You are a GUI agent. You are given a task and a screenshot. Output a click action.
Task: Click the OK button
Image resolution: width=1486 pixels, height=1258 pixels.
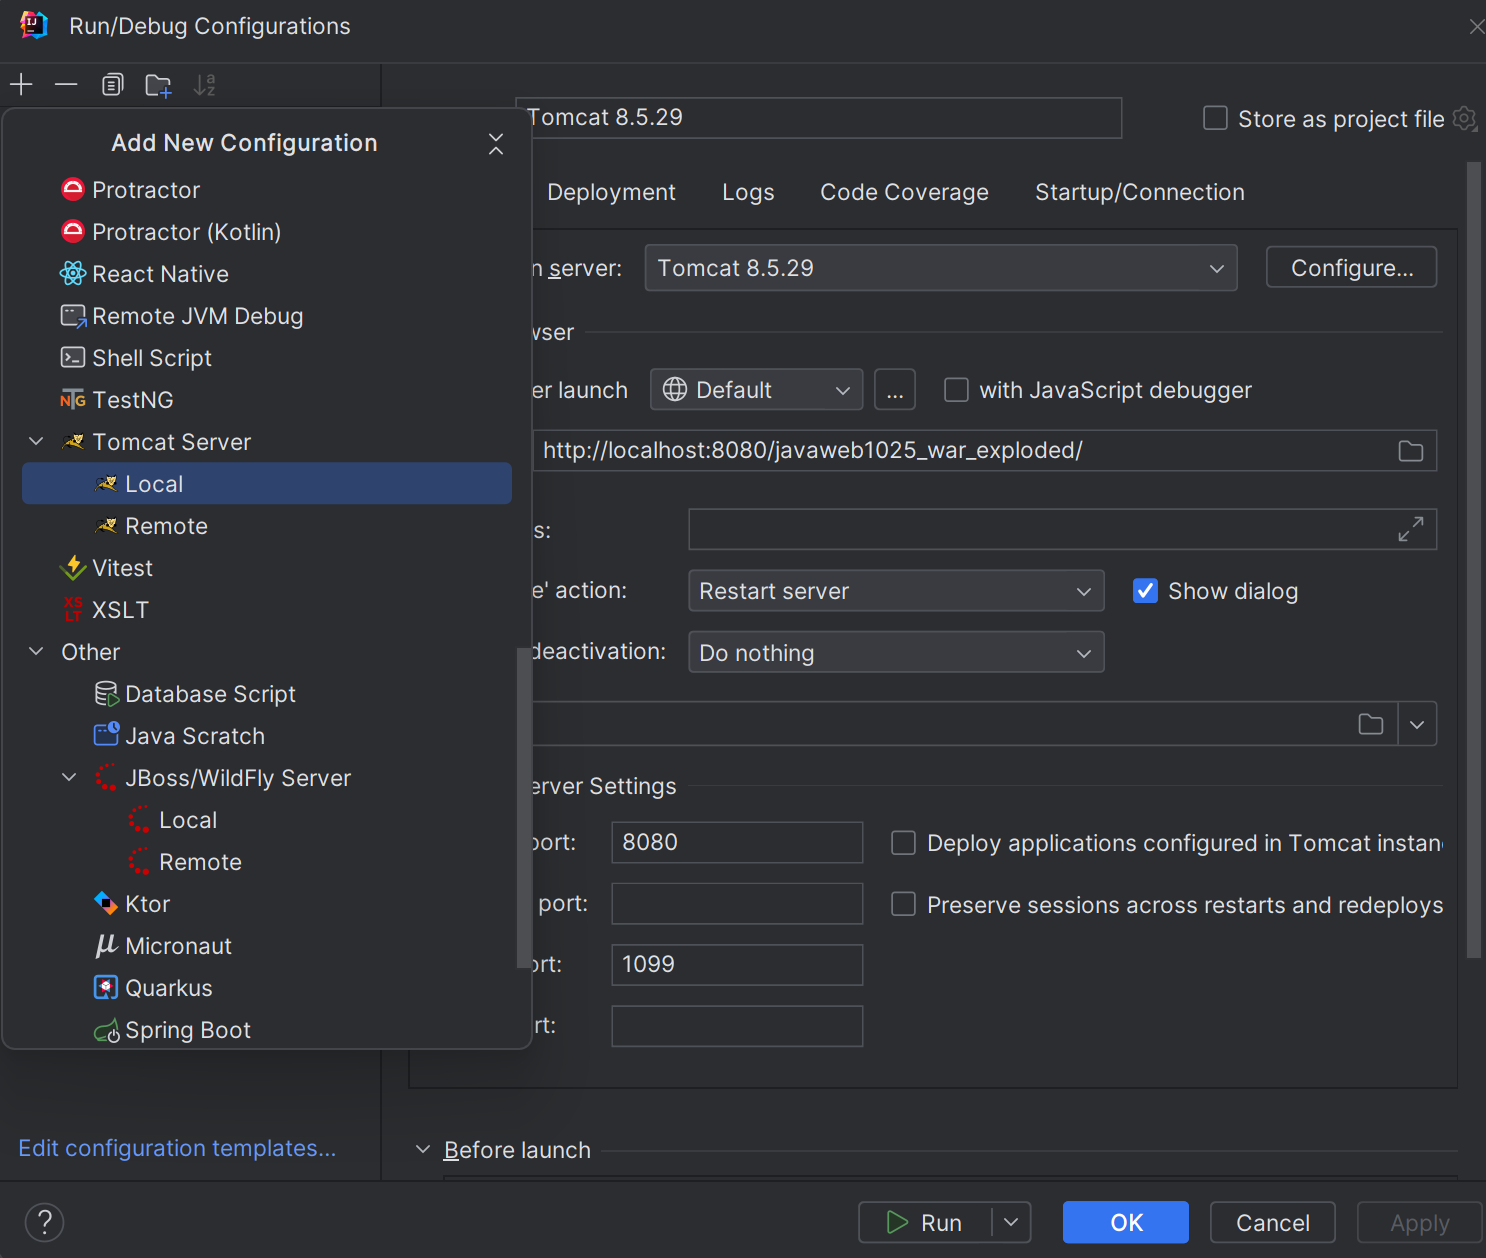1126,1222
